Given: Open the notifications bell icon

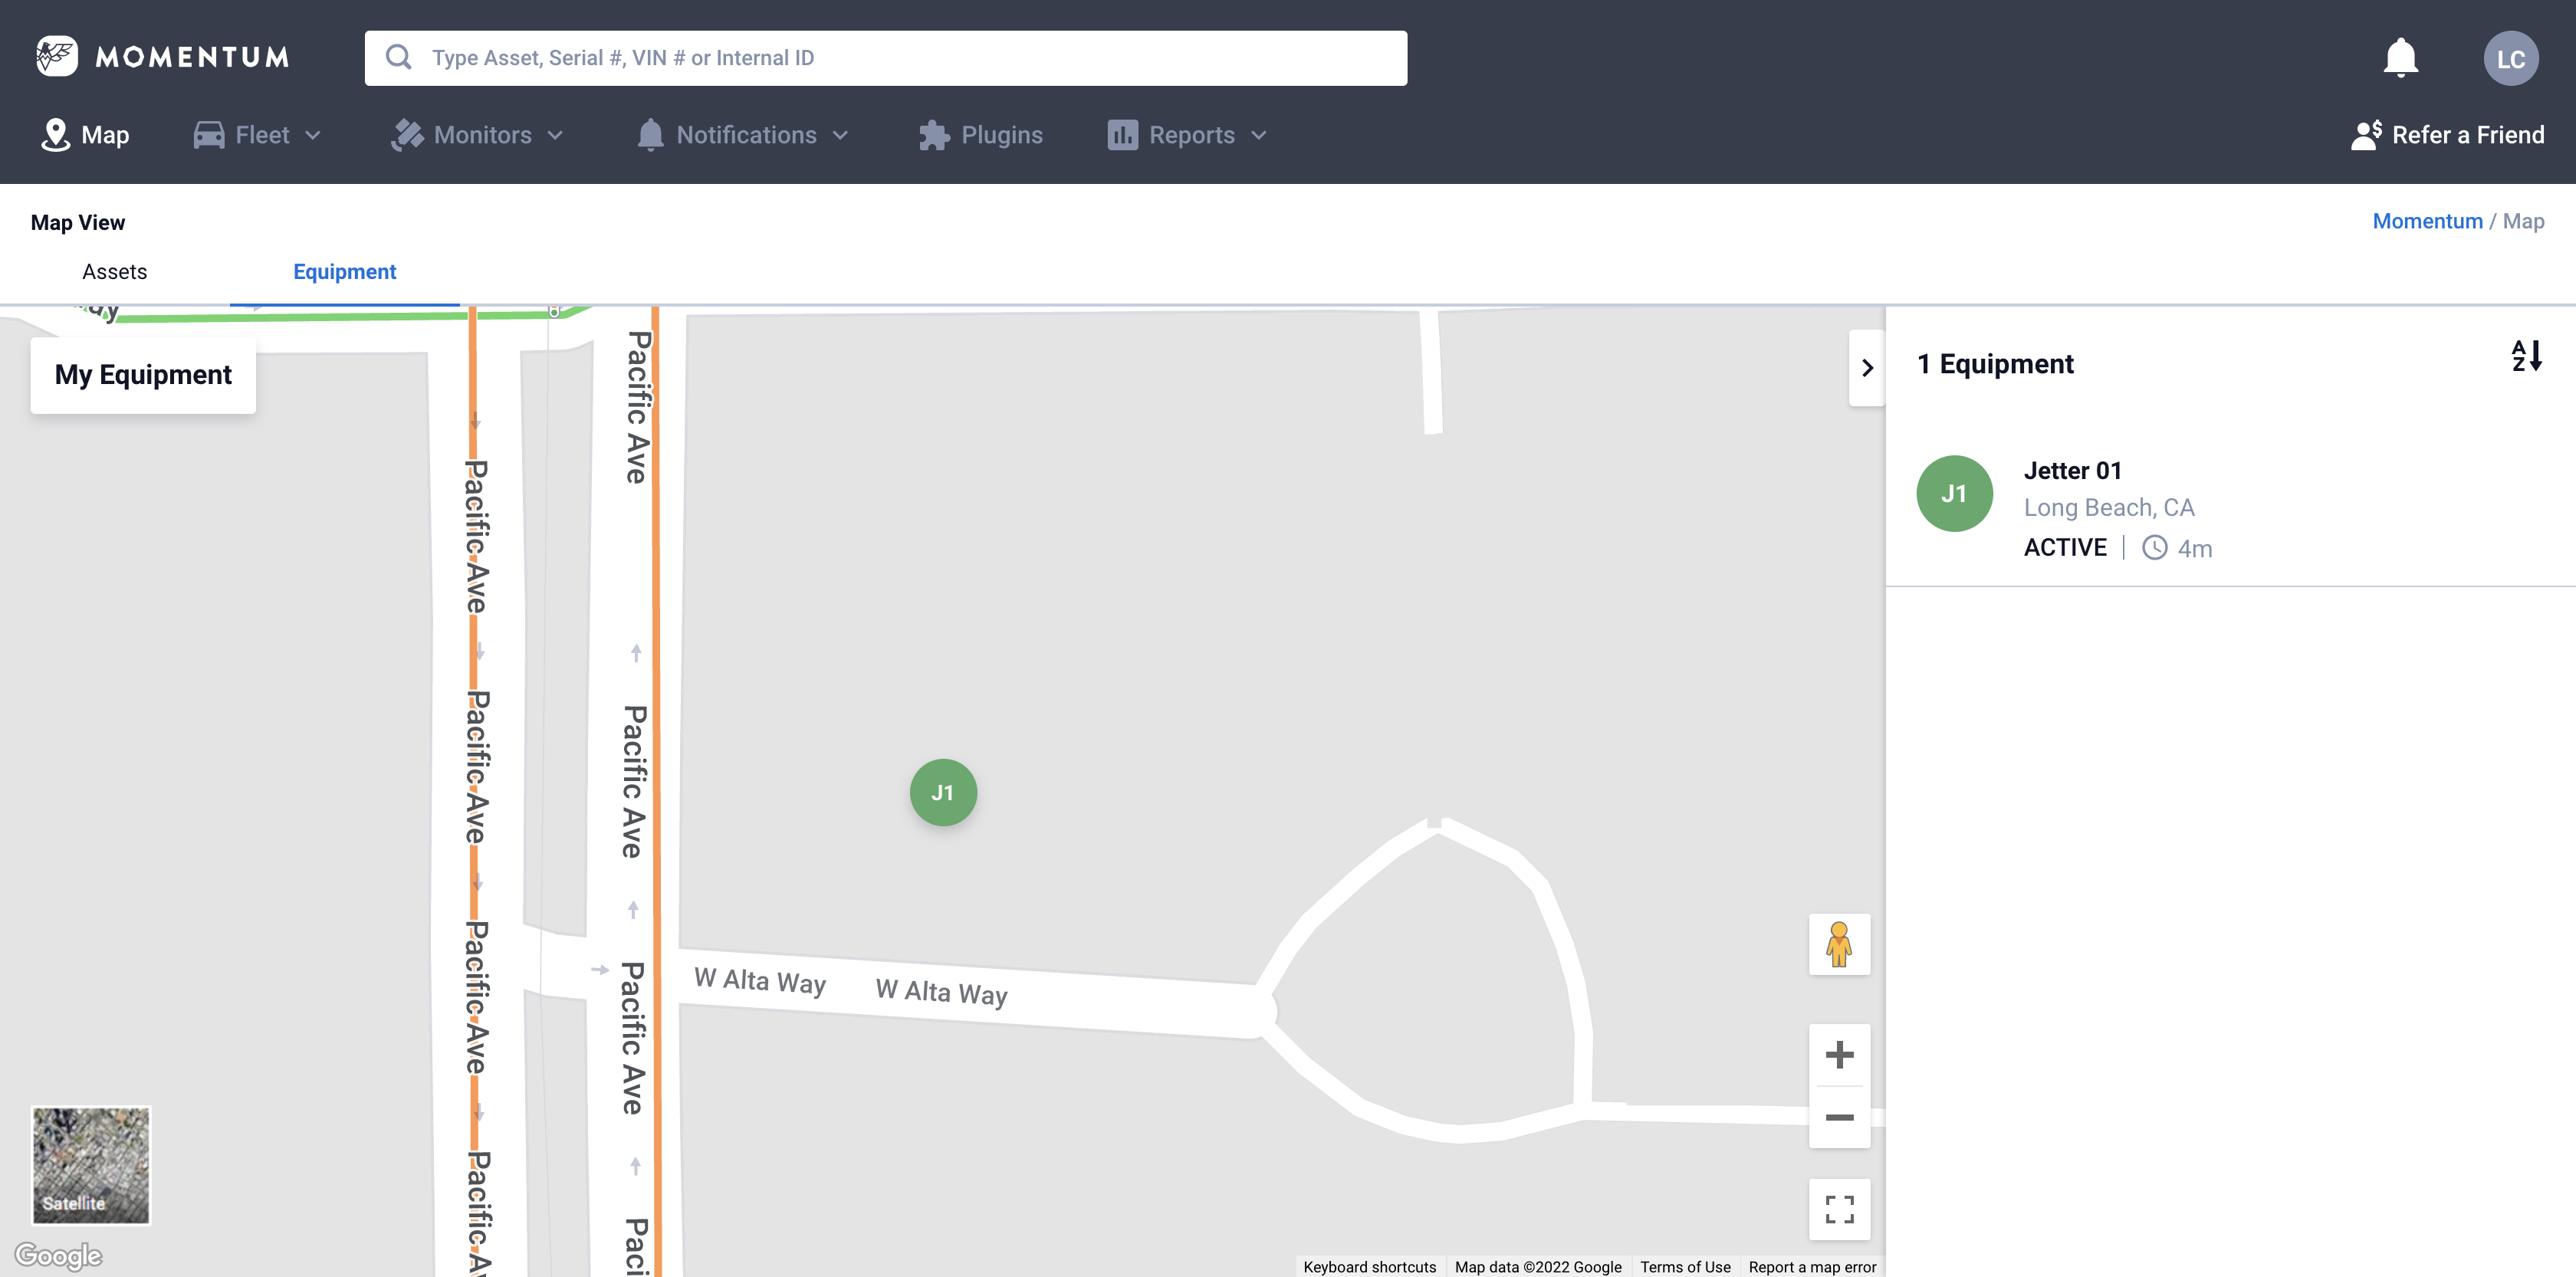Looking at the screenshot, I should tap(2401, 57).
